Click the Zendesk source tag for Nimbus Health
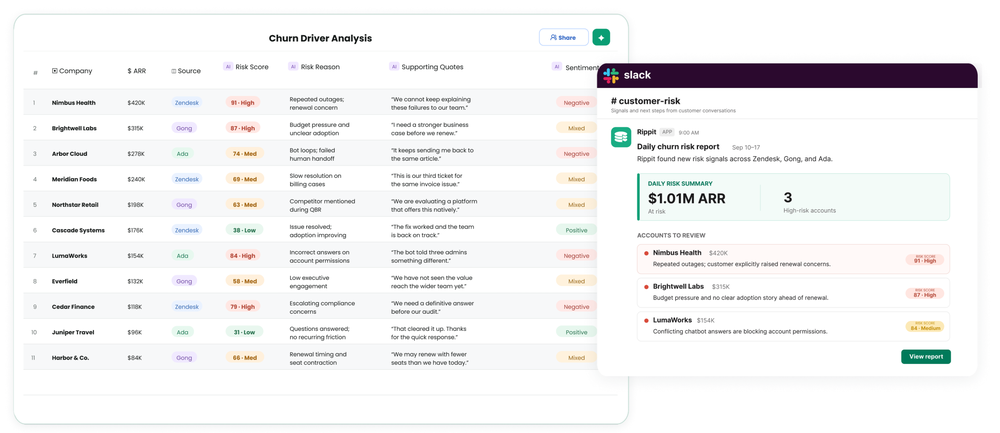This screenshot has width=1000, height=433. (186, 102)
